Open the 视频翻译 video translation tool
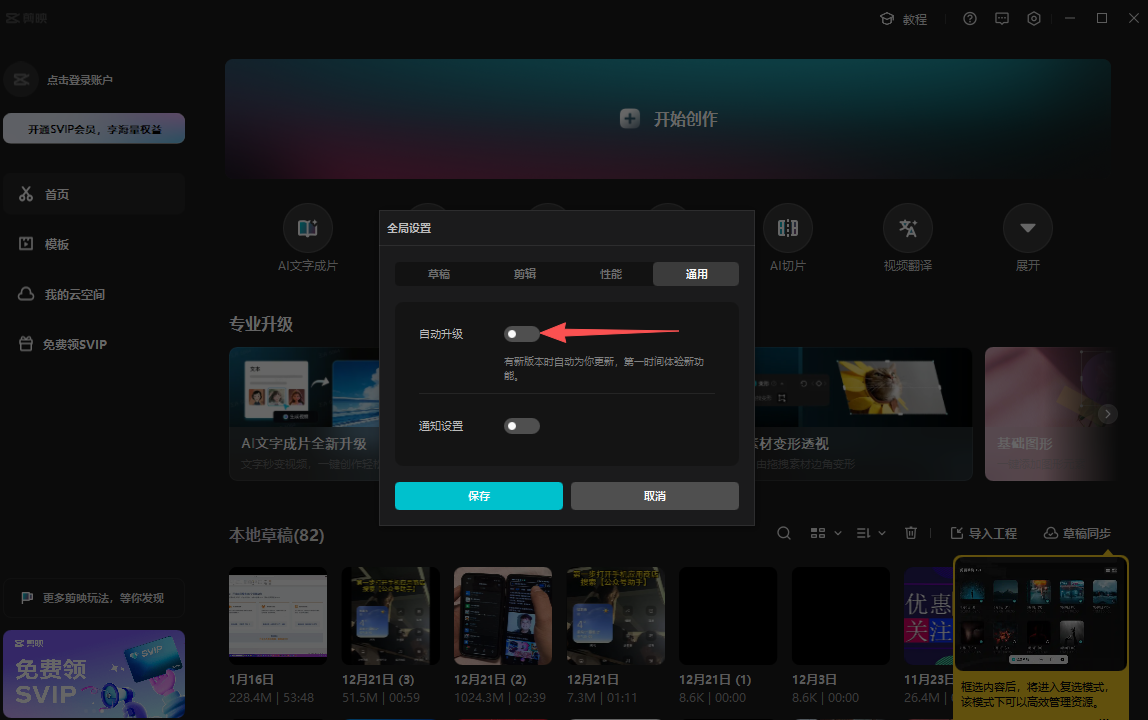This screenshot has height=720, width=1148. click(x=908, y=229)
